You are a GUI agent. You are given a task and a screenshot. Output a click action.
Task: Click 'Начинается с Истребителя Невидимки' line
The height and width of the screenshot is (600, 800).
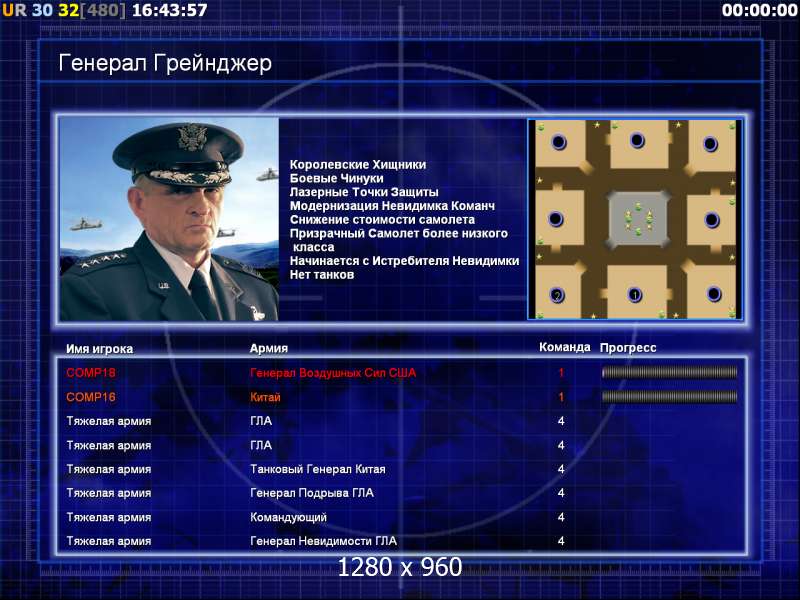click(405, 261)
